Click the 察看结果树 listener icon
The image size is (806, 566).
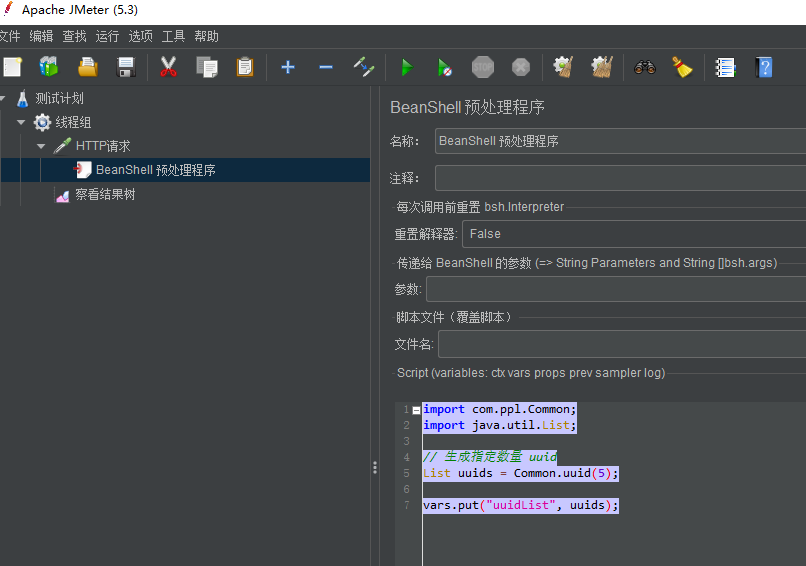(x=62, y=195)
